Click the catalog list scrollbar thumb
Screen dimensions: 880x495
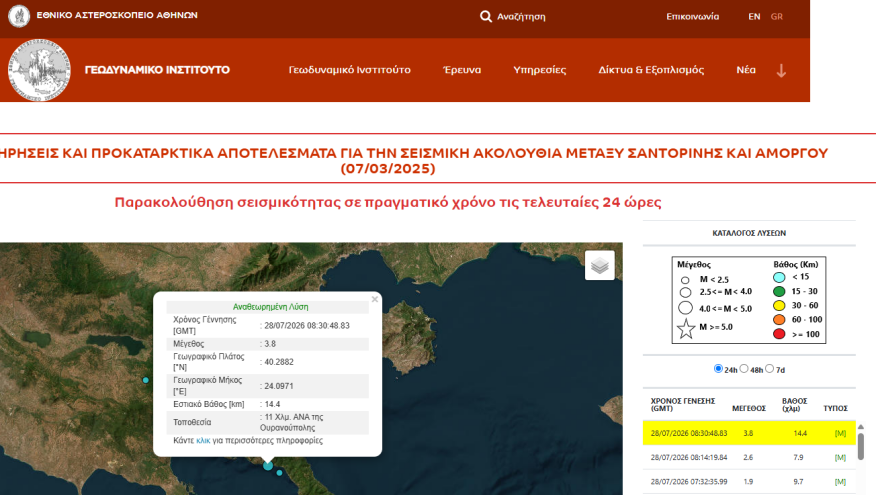(x=860, y=447)
